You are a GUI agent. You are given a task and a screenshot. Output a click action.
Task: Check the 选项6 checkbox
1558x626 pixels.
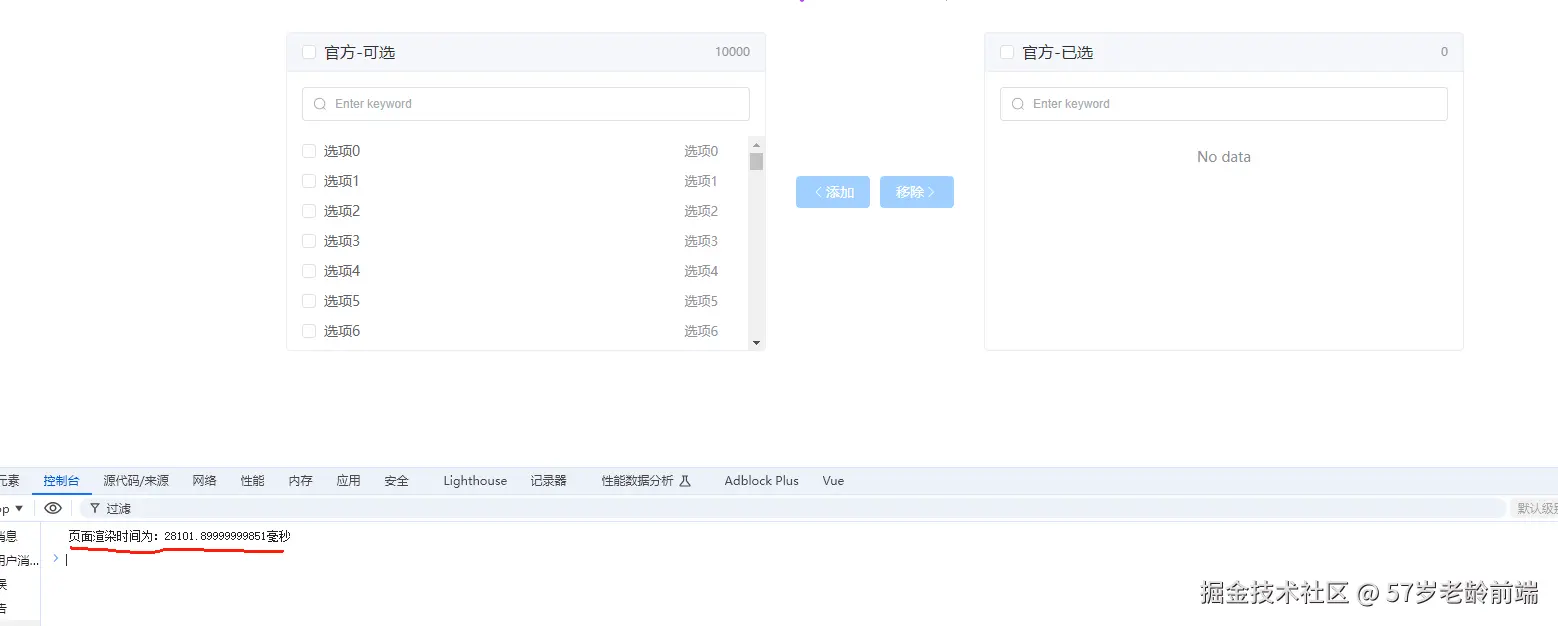click(x=309, y=331)
